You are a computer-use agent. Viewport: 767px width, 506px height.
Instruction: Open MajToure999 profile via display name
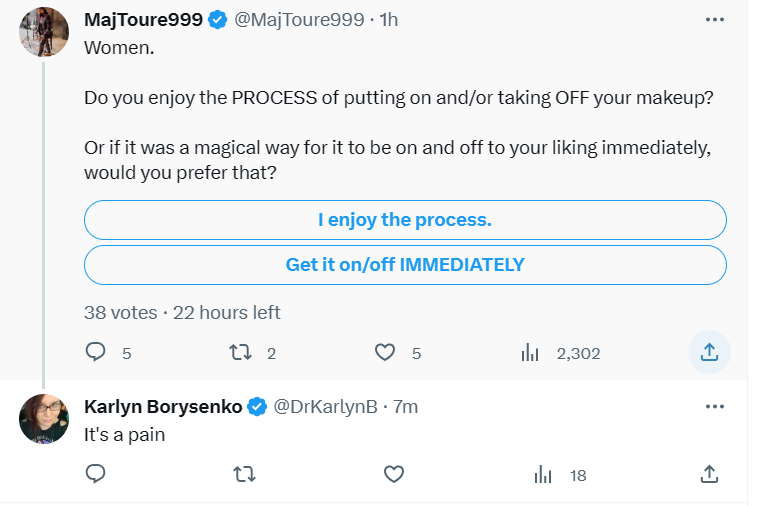tap(143, 20)
